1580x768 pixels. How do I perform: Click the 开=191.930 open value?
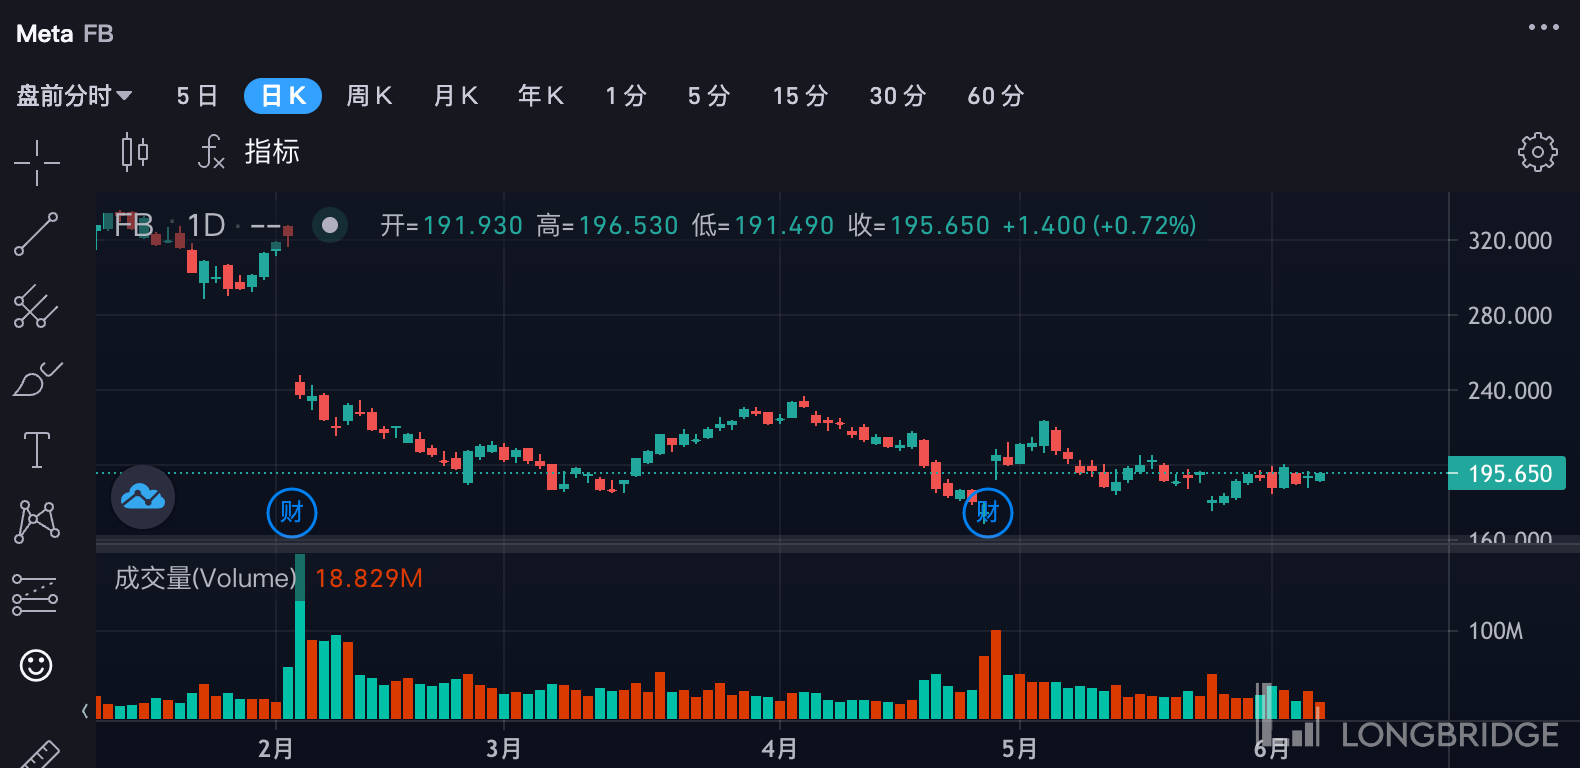(x=451, y=225)
